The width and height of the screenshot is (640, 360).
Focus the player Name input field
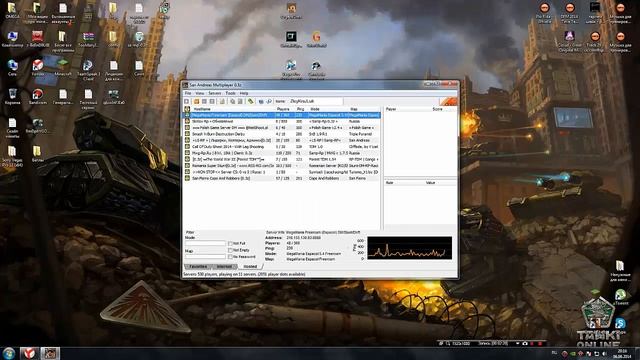[315, 101]
